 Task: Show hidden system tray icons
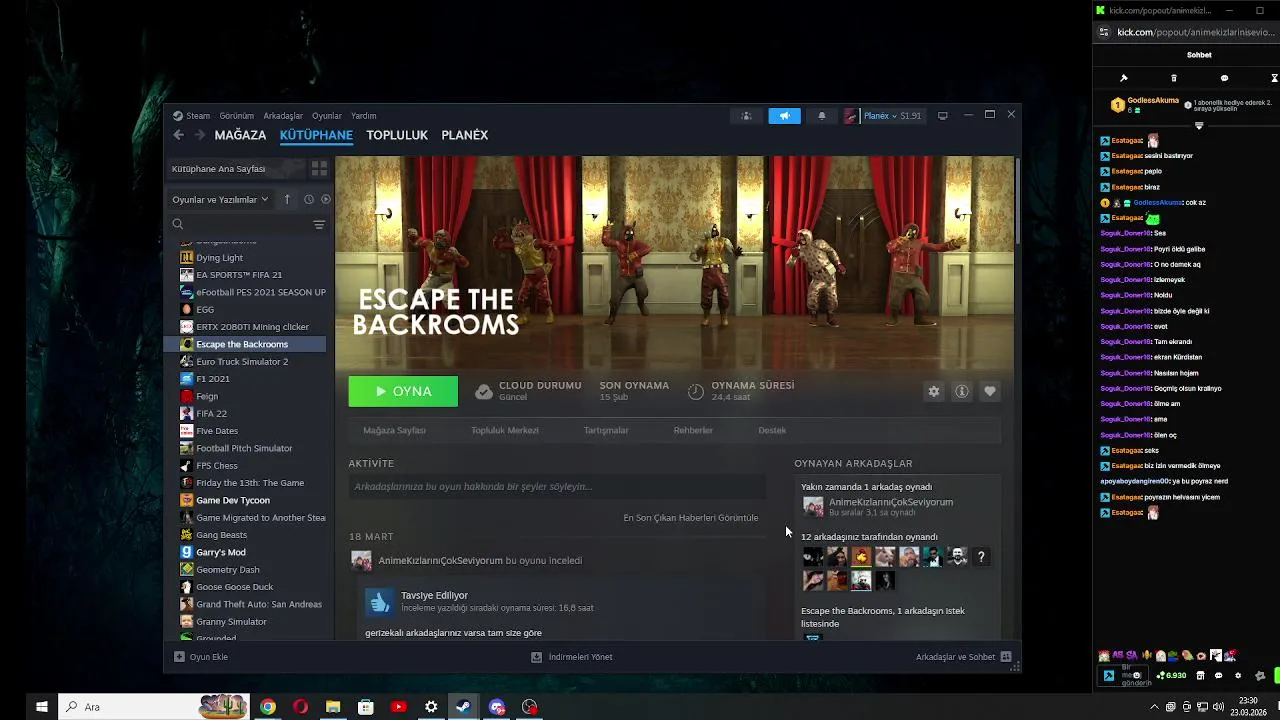point(1155,707)
